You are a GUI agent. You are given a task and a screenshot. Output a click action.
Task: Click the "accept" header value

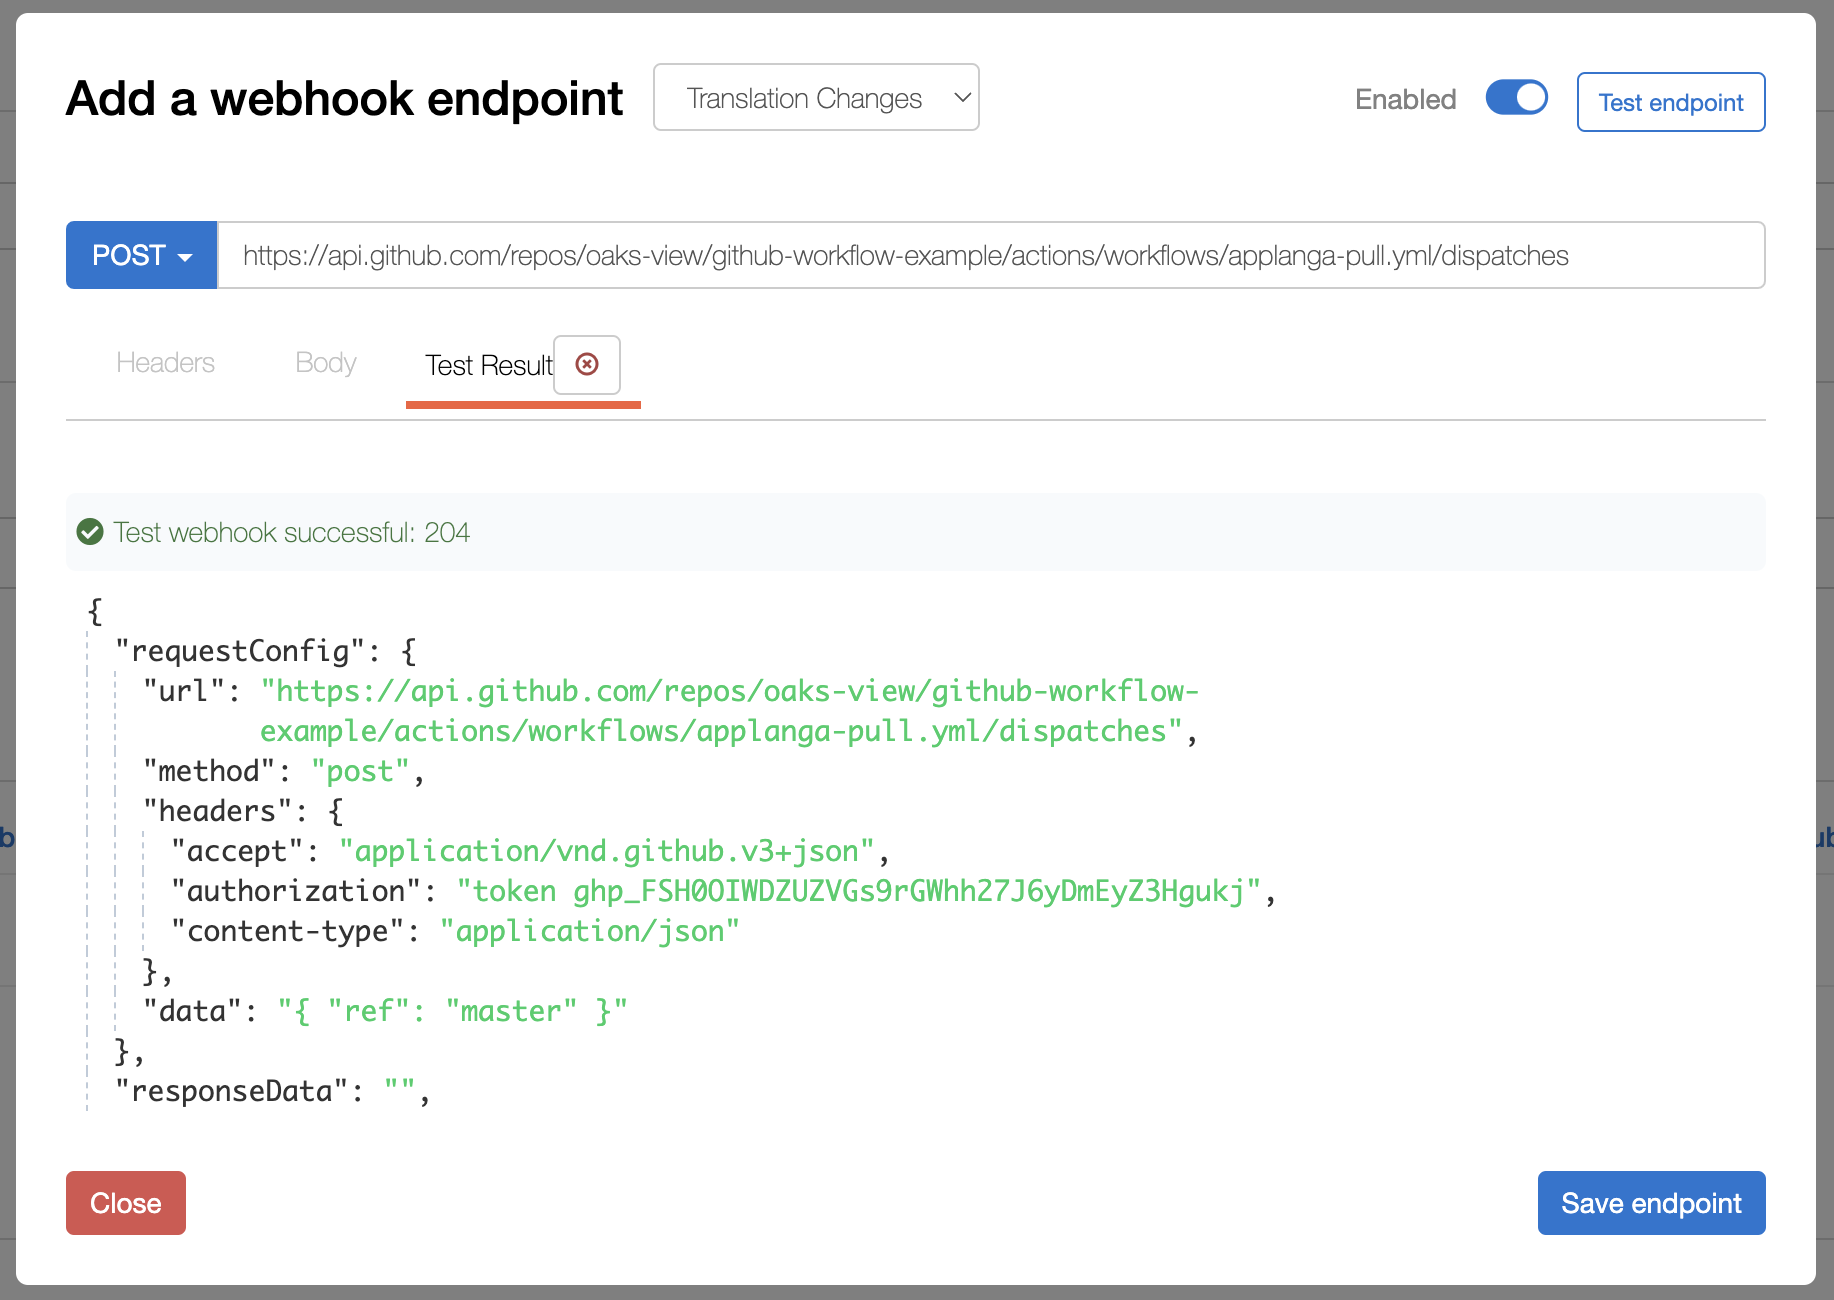[607, 851]
